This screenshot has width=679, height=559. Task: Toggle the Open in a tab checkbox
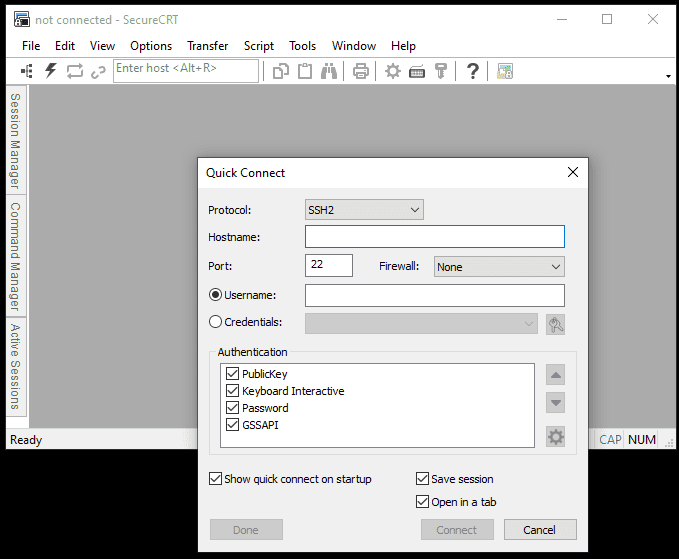pyautogui.click(x=422, y=502)
